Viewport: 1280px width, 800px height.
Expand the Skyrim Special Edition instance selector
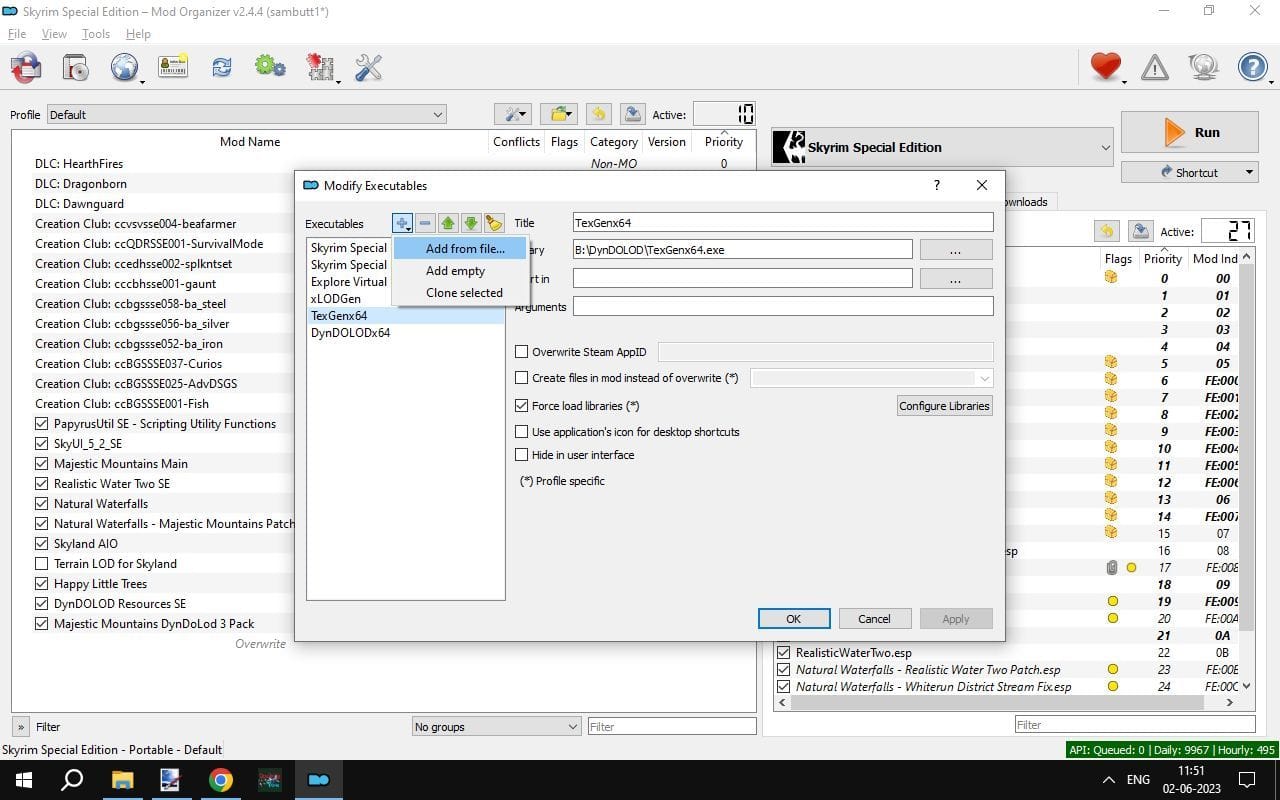[x=1104, y=147]
